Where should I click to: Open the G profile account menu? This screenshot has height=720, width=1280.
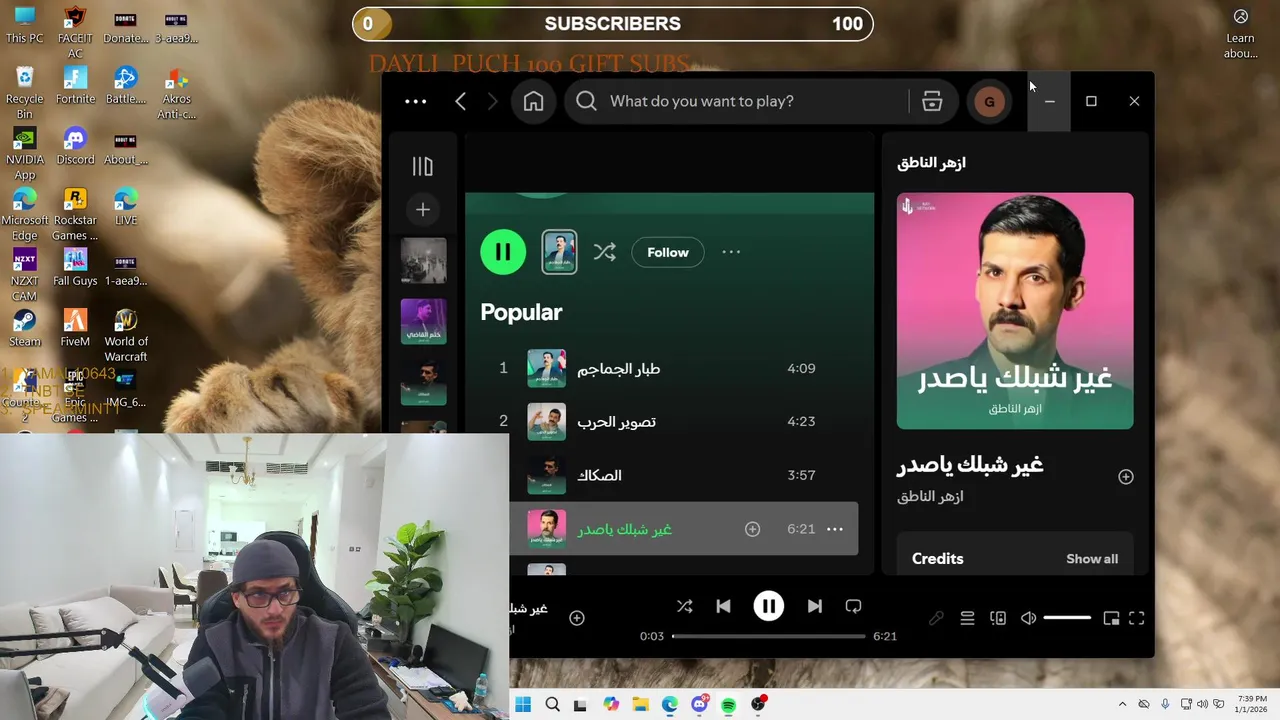[990, 101]
